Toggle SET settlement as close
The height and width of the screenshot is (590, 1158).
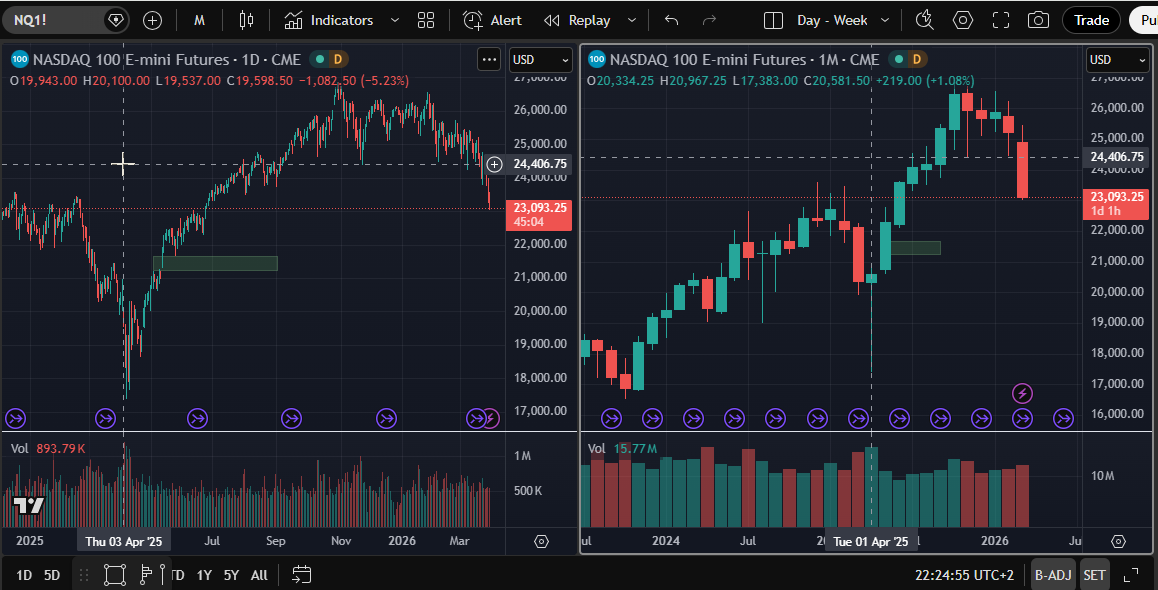click(1094, 575)
